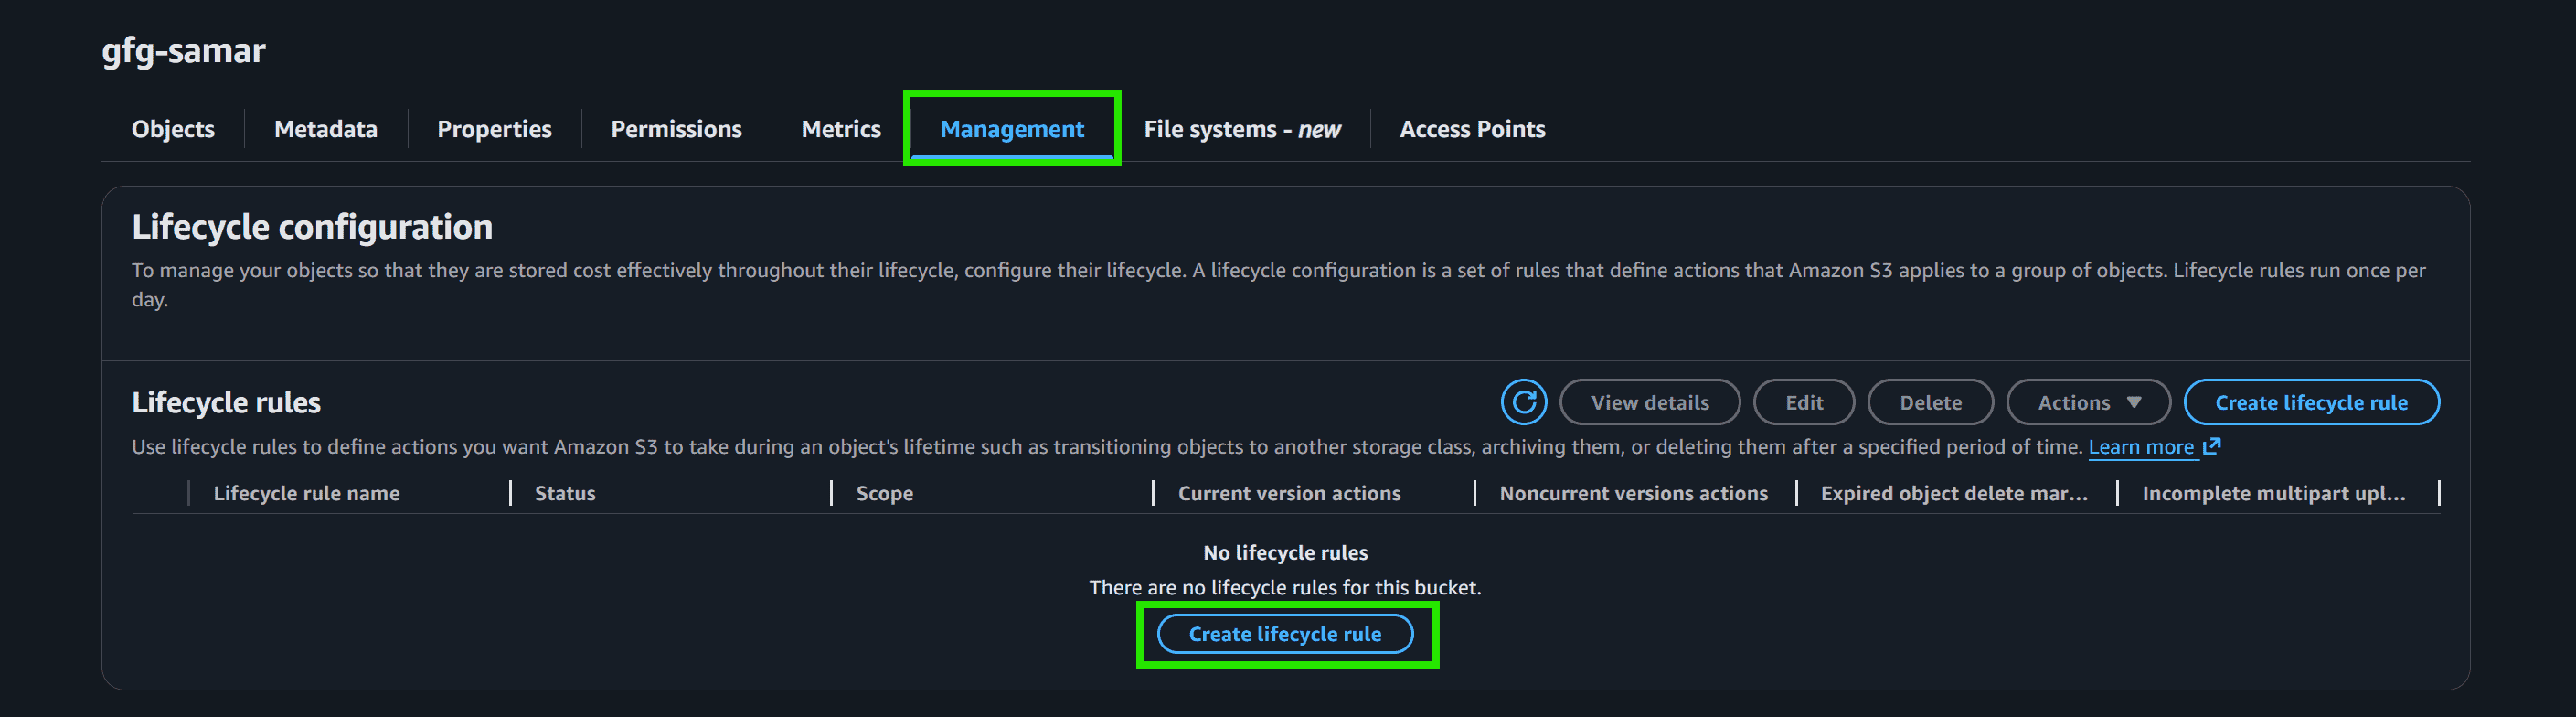The image size is (2576, 717).
Task: Follow the Learn more link
Action: (2141, 447)
